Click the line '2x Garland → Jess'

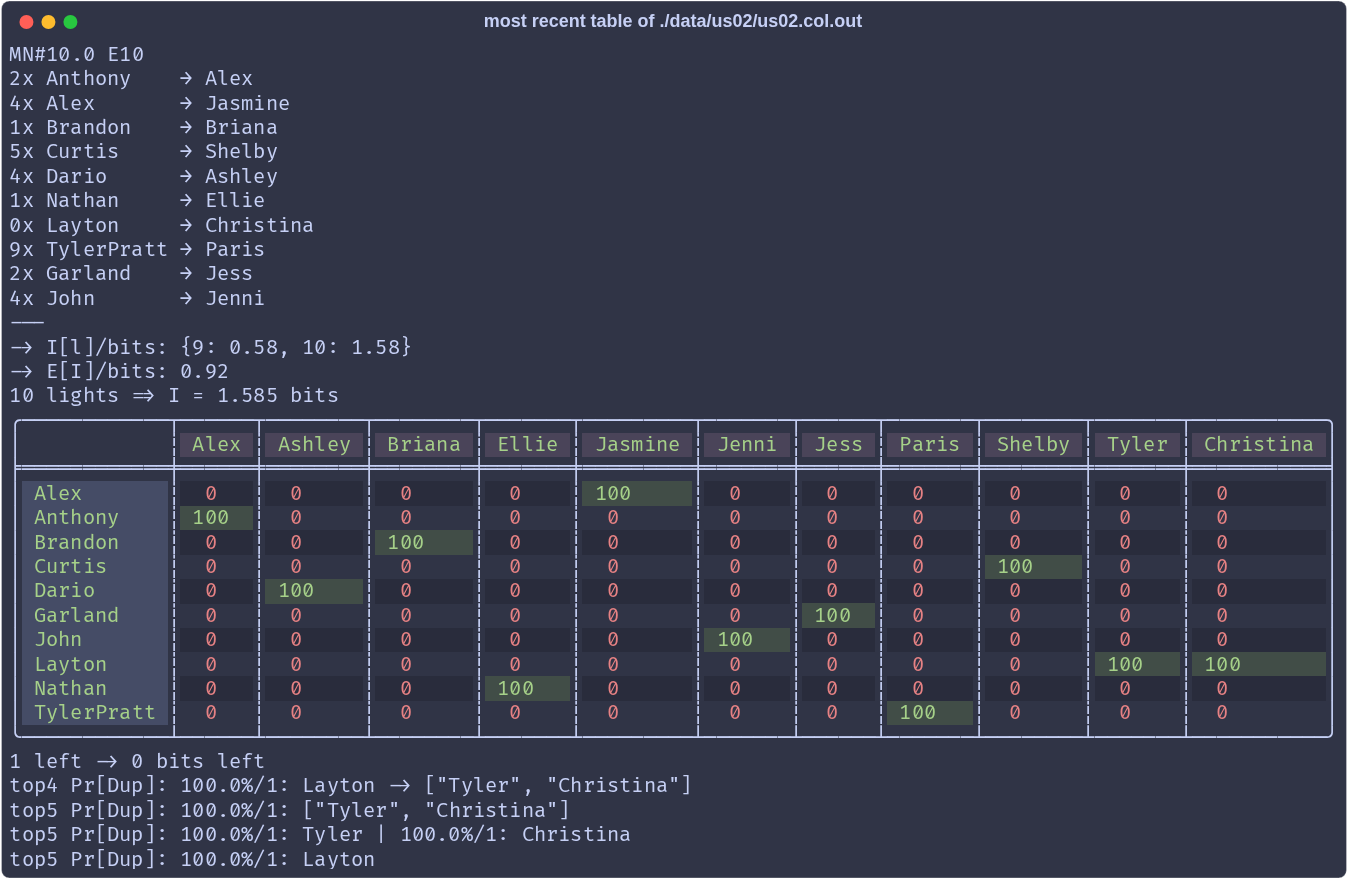coord(131,273)
